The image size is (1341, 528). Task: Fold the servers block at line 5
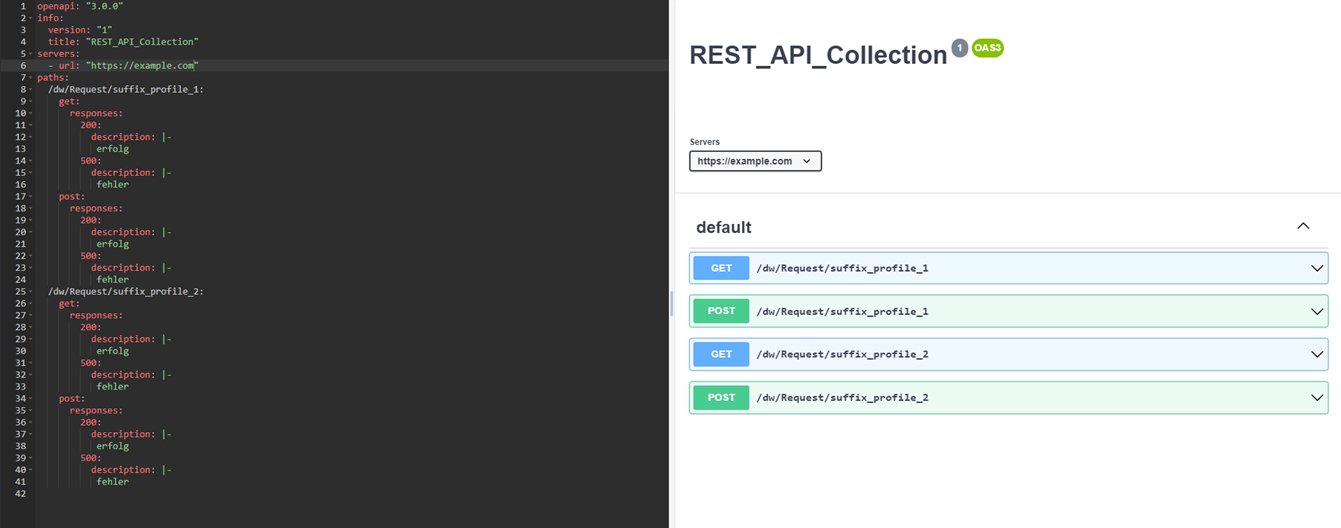pos(31,54)
